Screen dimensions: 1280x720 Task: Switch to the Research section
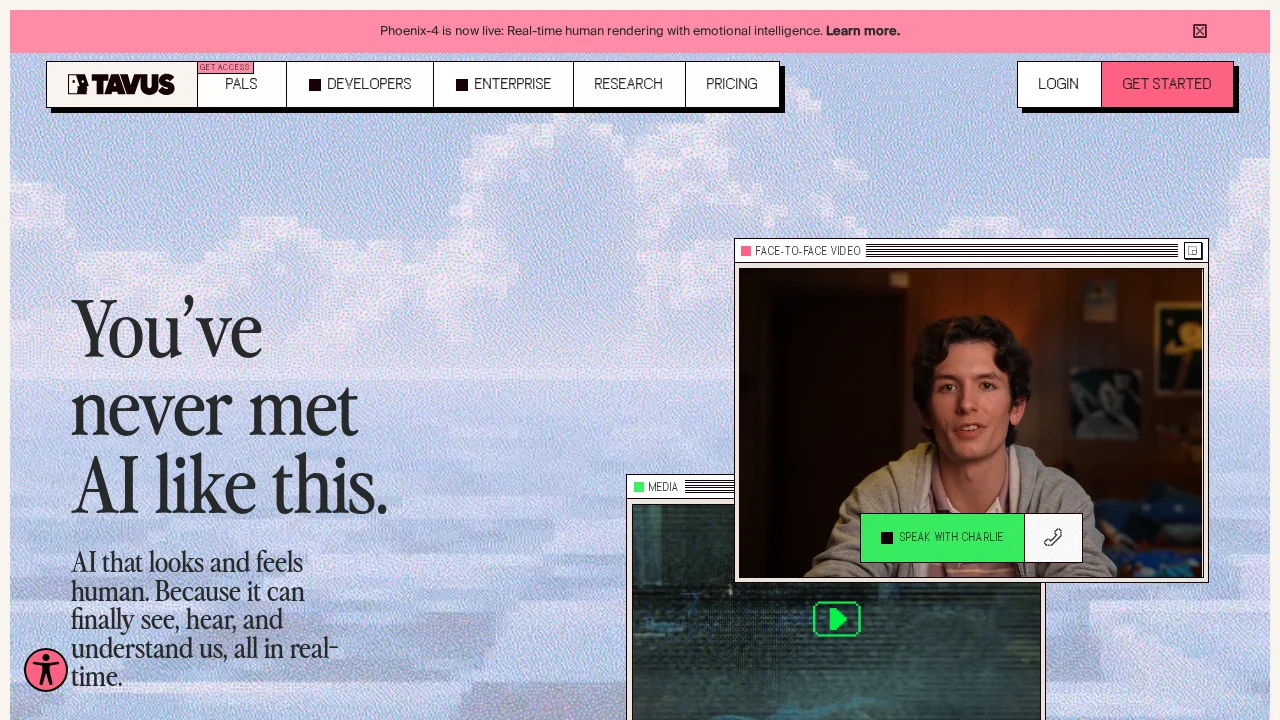coord(628,84)
